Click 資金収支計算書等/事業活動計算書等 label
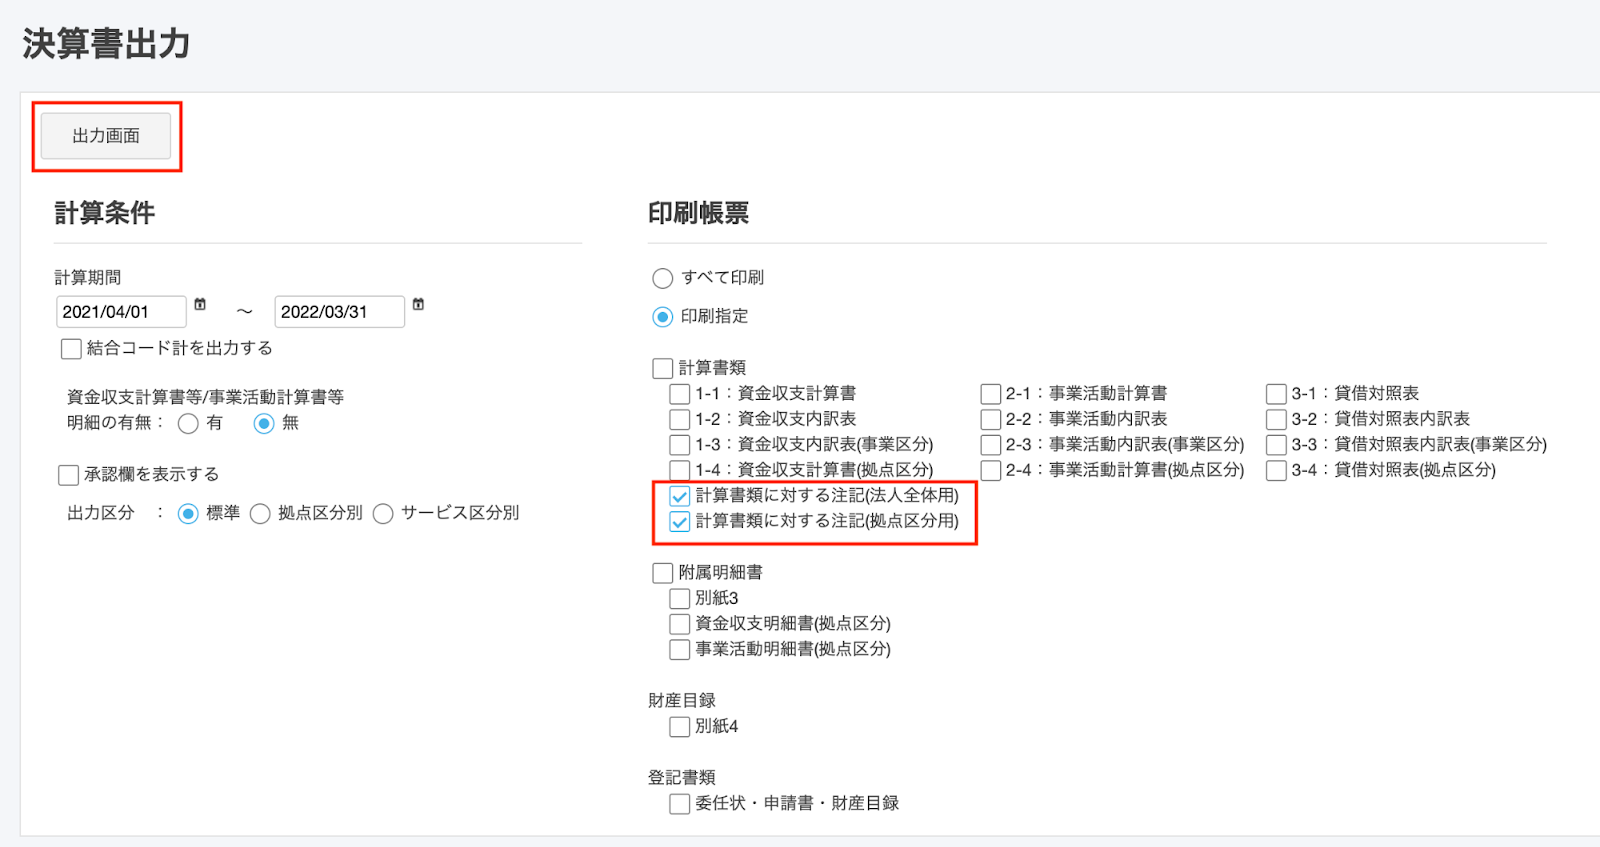Viewport: 1600px width, 847px height. [205, 397]
